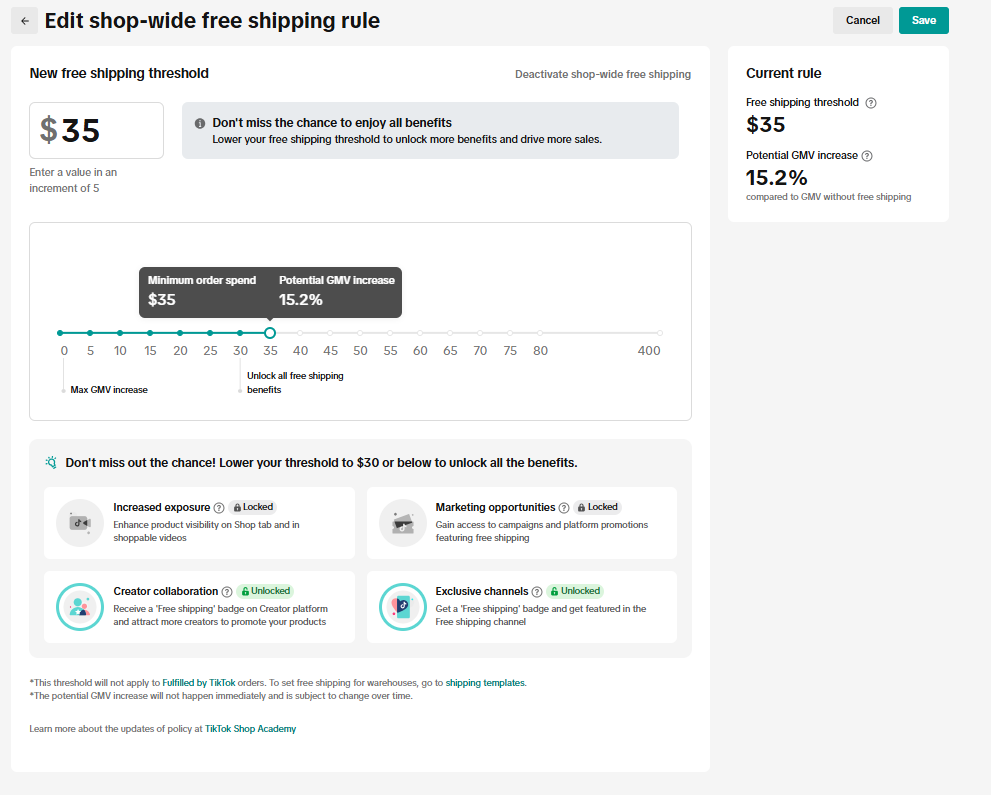
Task: Click help icon next to Free shipping threshold
Action: click(871, 103)
